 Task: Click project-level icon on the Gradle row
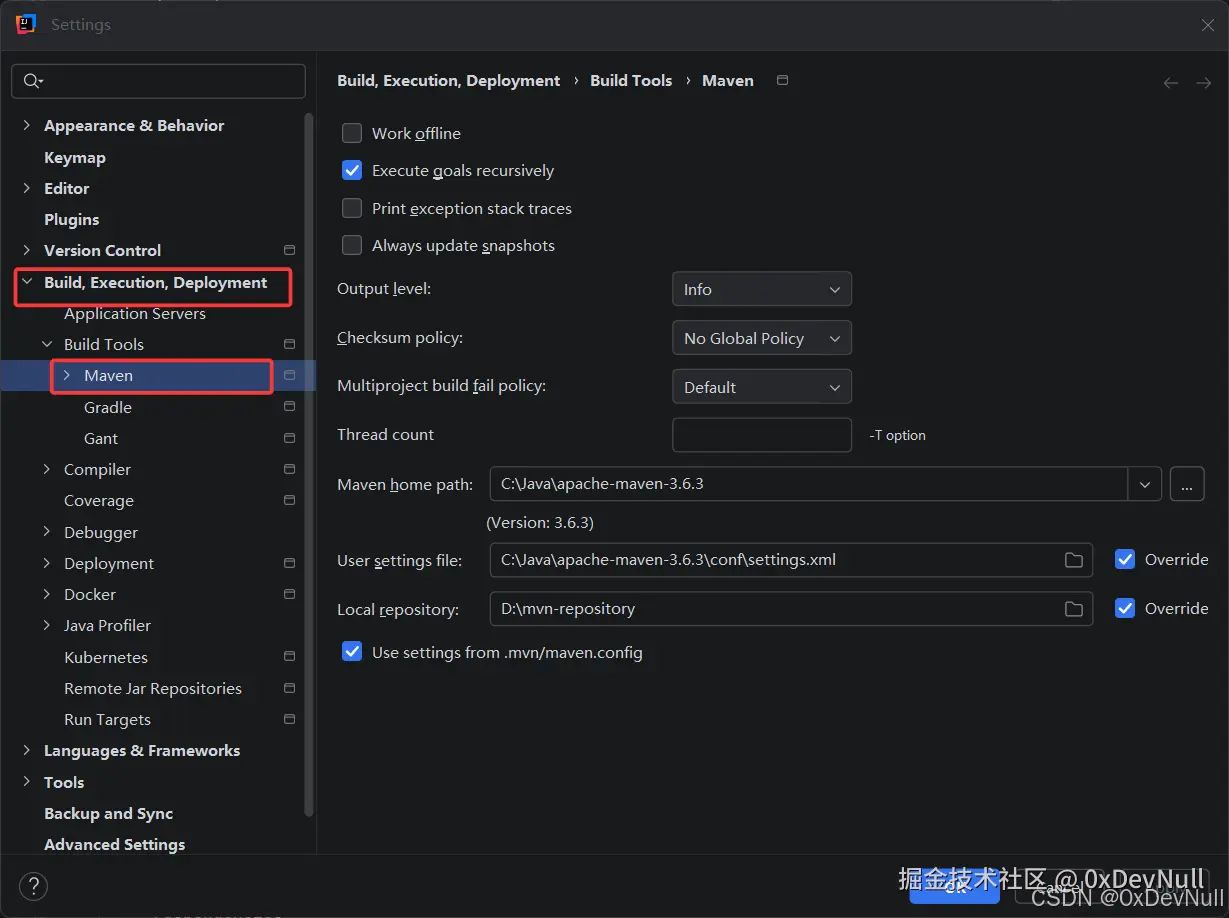[290, 407]
